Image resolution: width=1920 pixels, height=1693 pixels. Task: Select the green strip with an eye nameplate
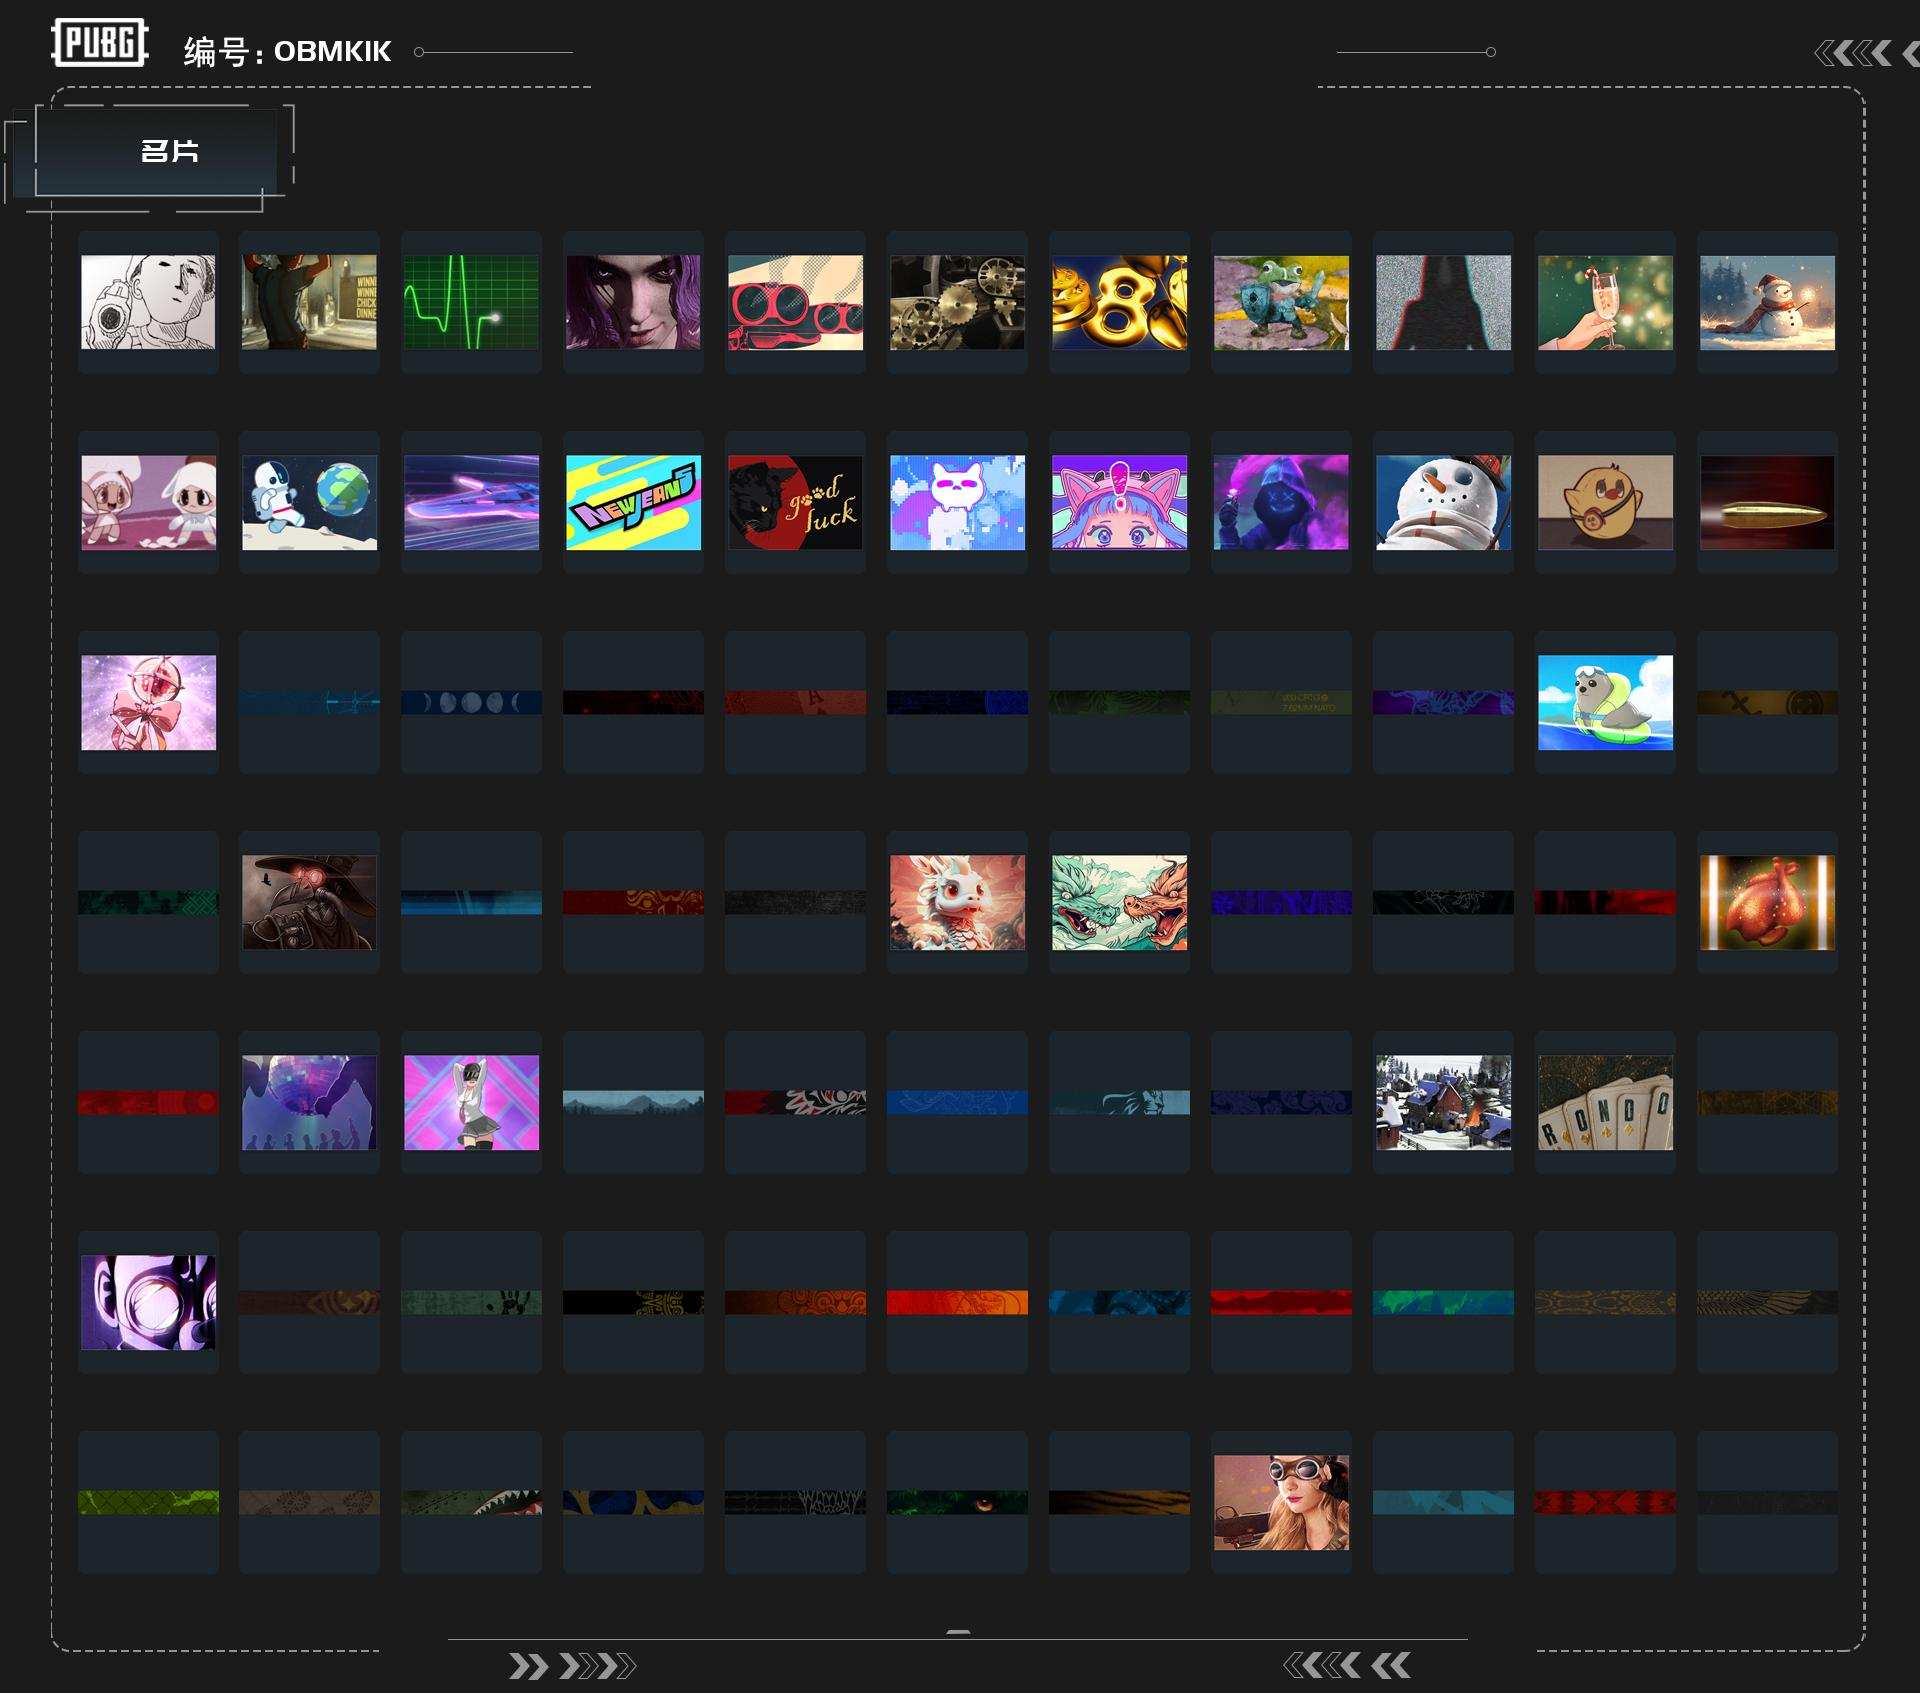coord(958,1502)
